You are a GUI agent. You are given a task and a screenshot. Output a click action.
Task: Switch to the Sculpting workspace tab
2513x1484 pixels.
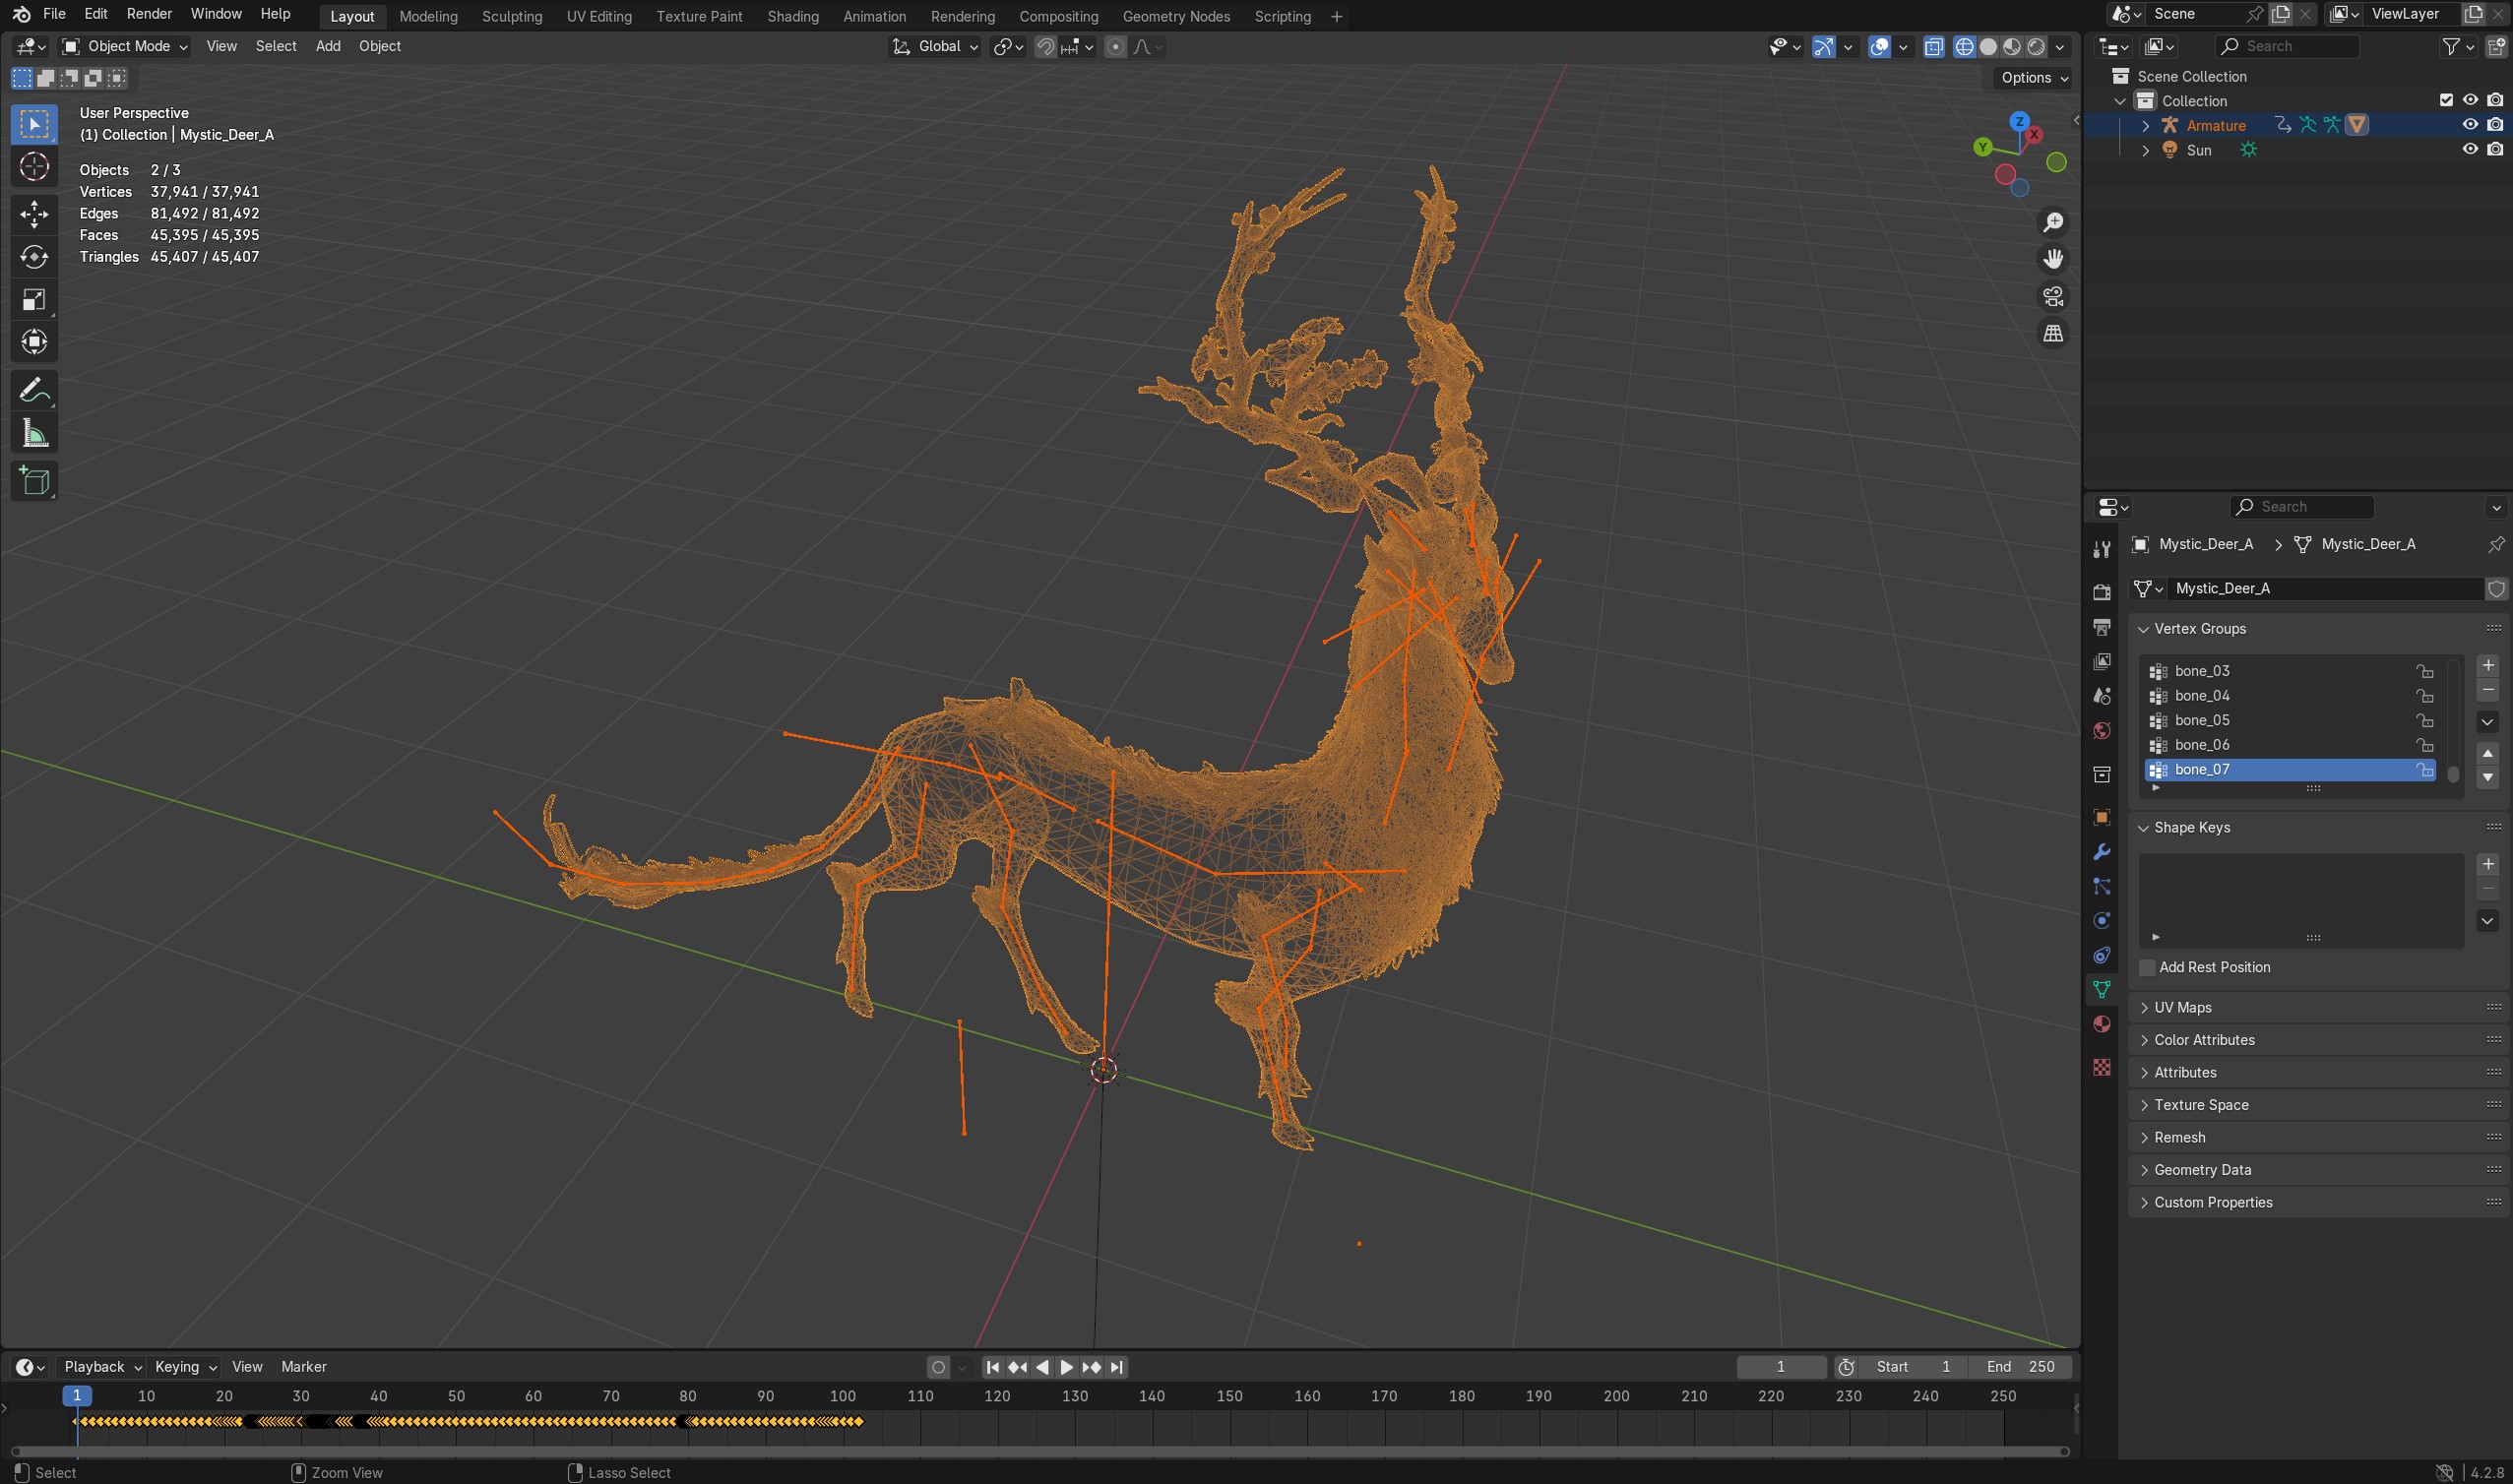point(511,16)
